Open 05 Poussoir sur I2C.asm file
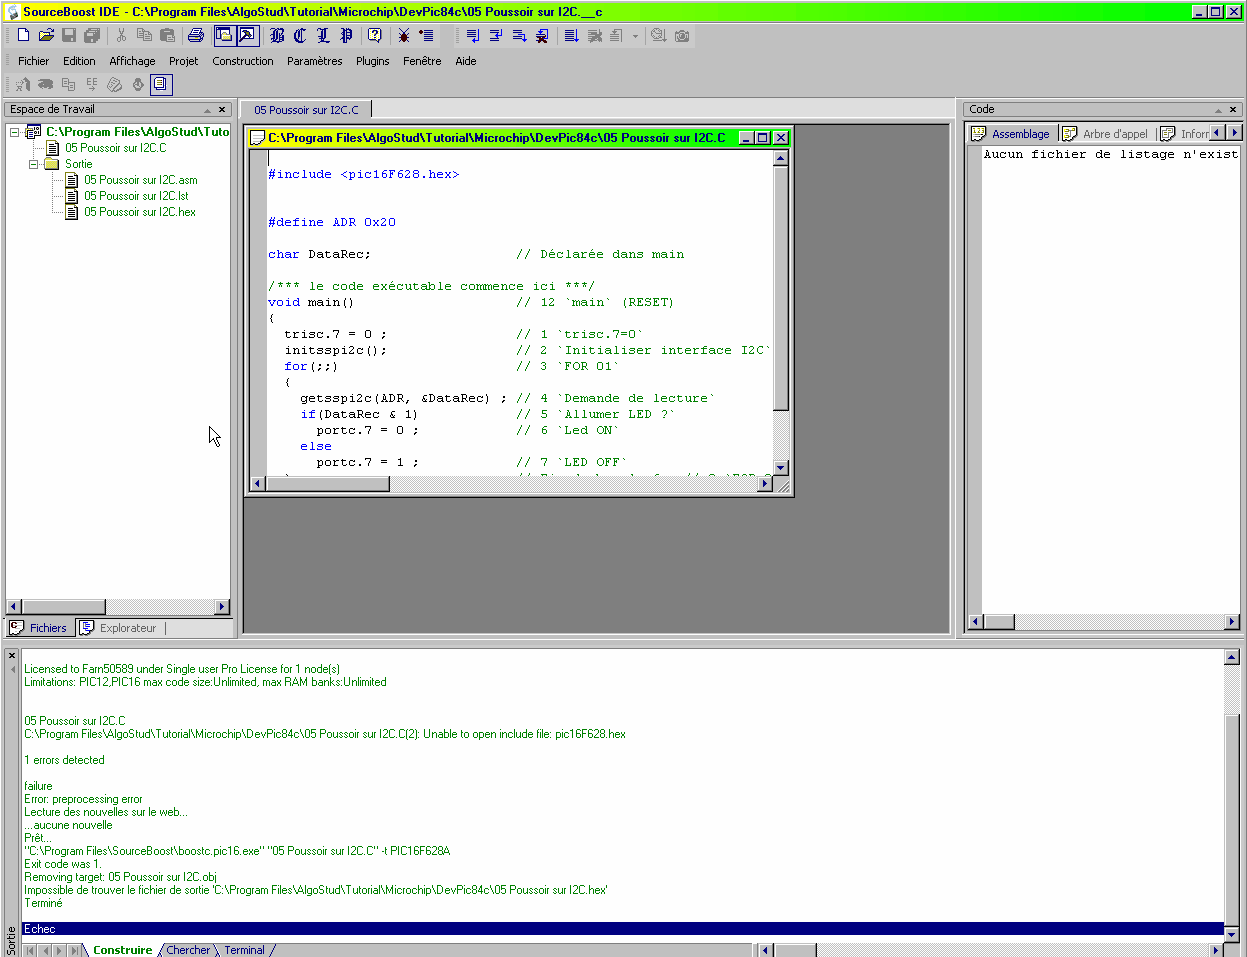 click(x=140, y=180)
